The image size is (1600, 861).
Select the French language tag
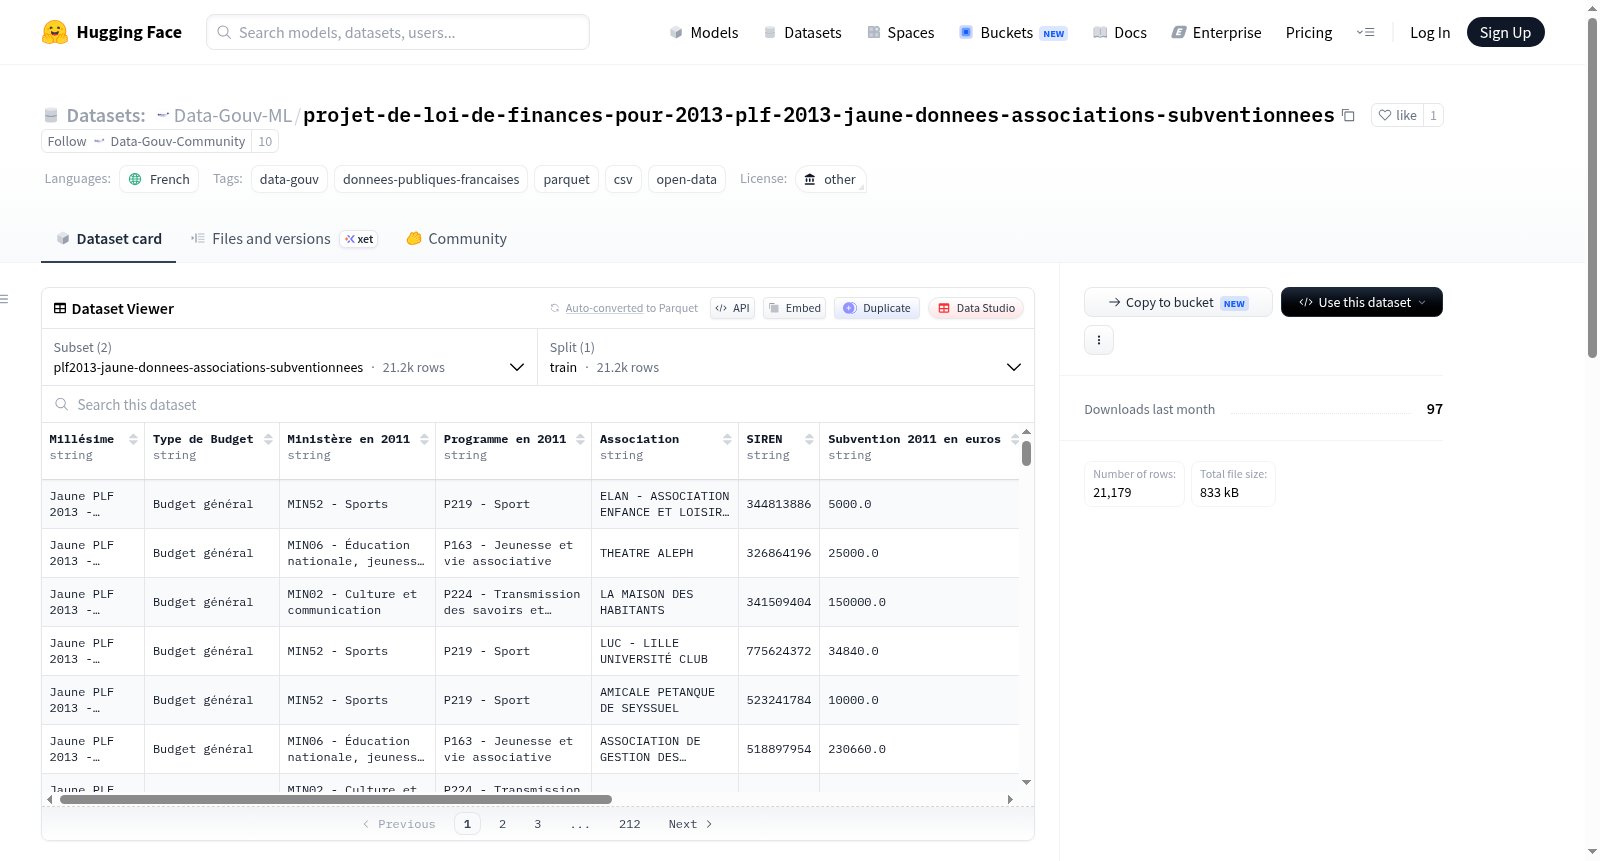159,179
